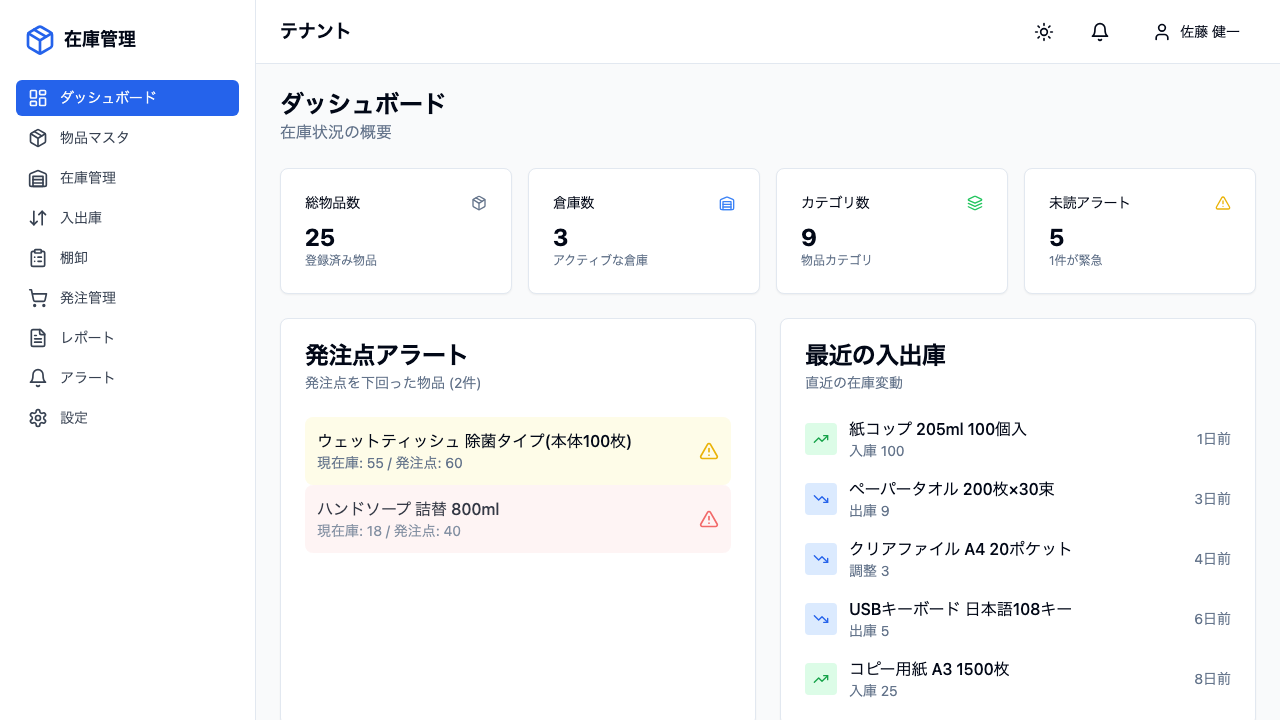This screenshot has height=720, width=1280.
Task: Open the notifications bell in header
Action: tap(1100, 32)
